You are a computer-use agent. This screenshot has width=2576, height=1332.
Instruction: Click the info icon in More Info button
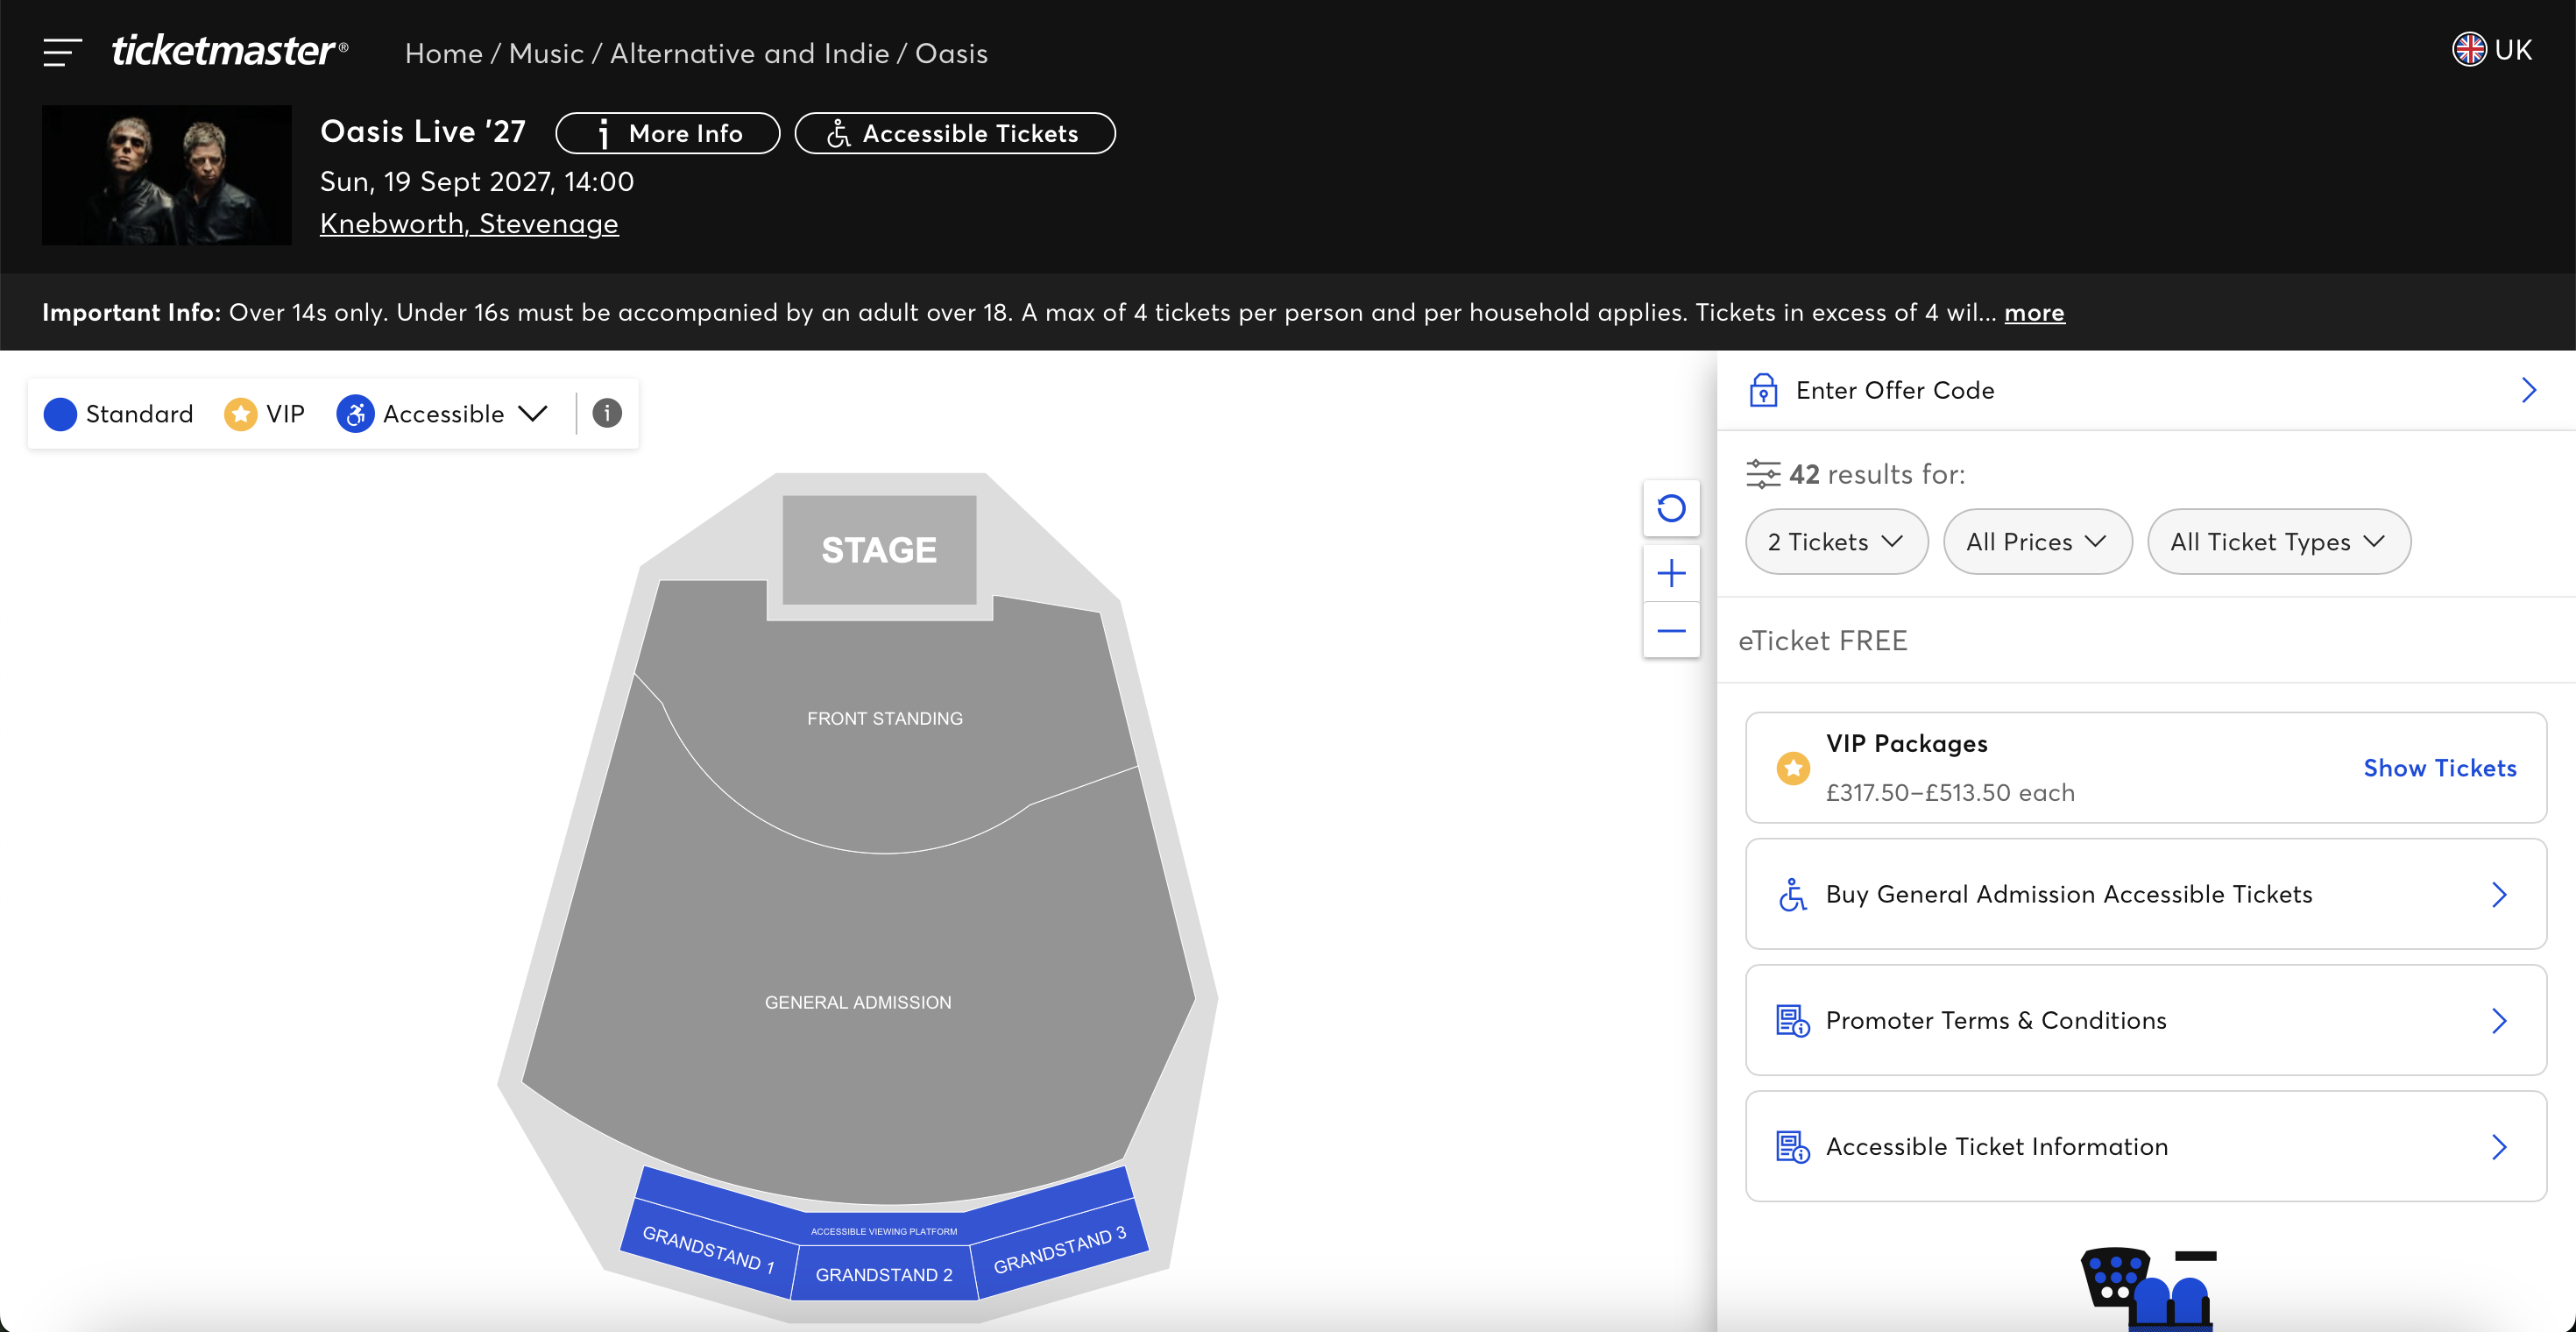pyautogui.click(x=603, y=133)
